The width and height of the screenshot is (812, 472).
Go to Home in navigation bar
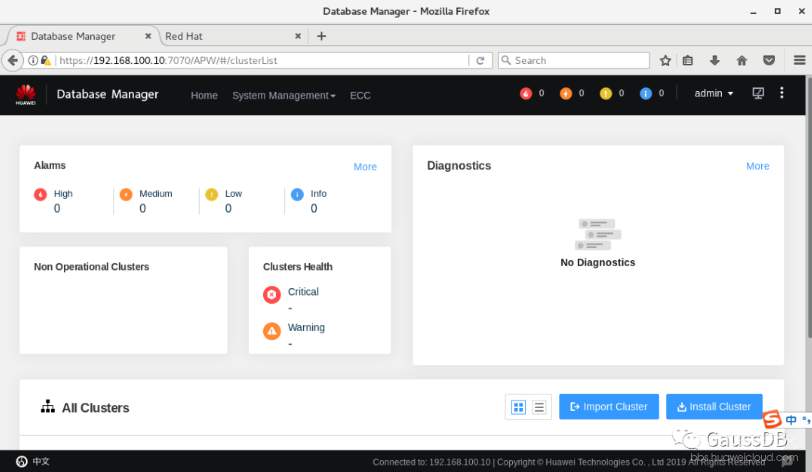point(204,95)
